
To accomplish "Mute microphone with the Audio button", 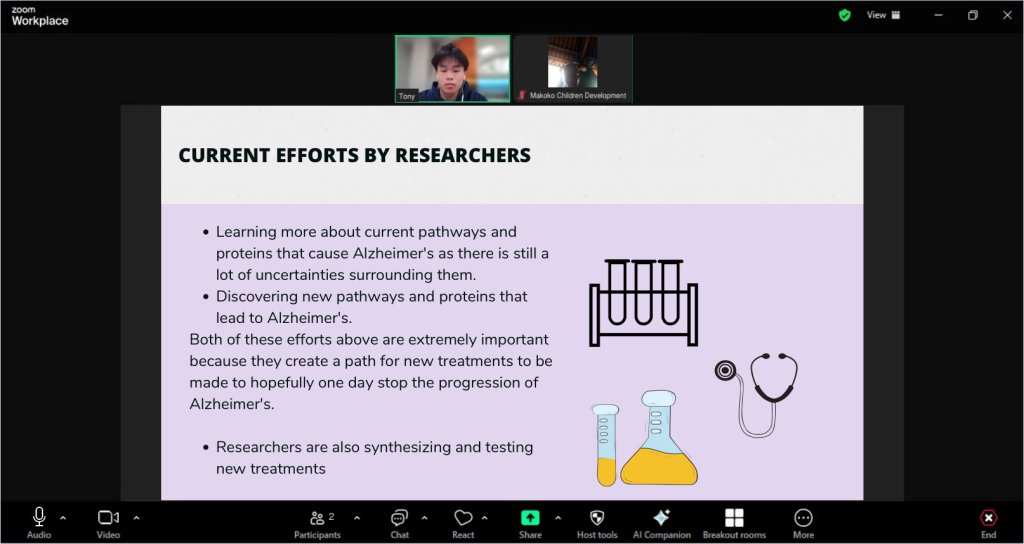I will [39, 524].
